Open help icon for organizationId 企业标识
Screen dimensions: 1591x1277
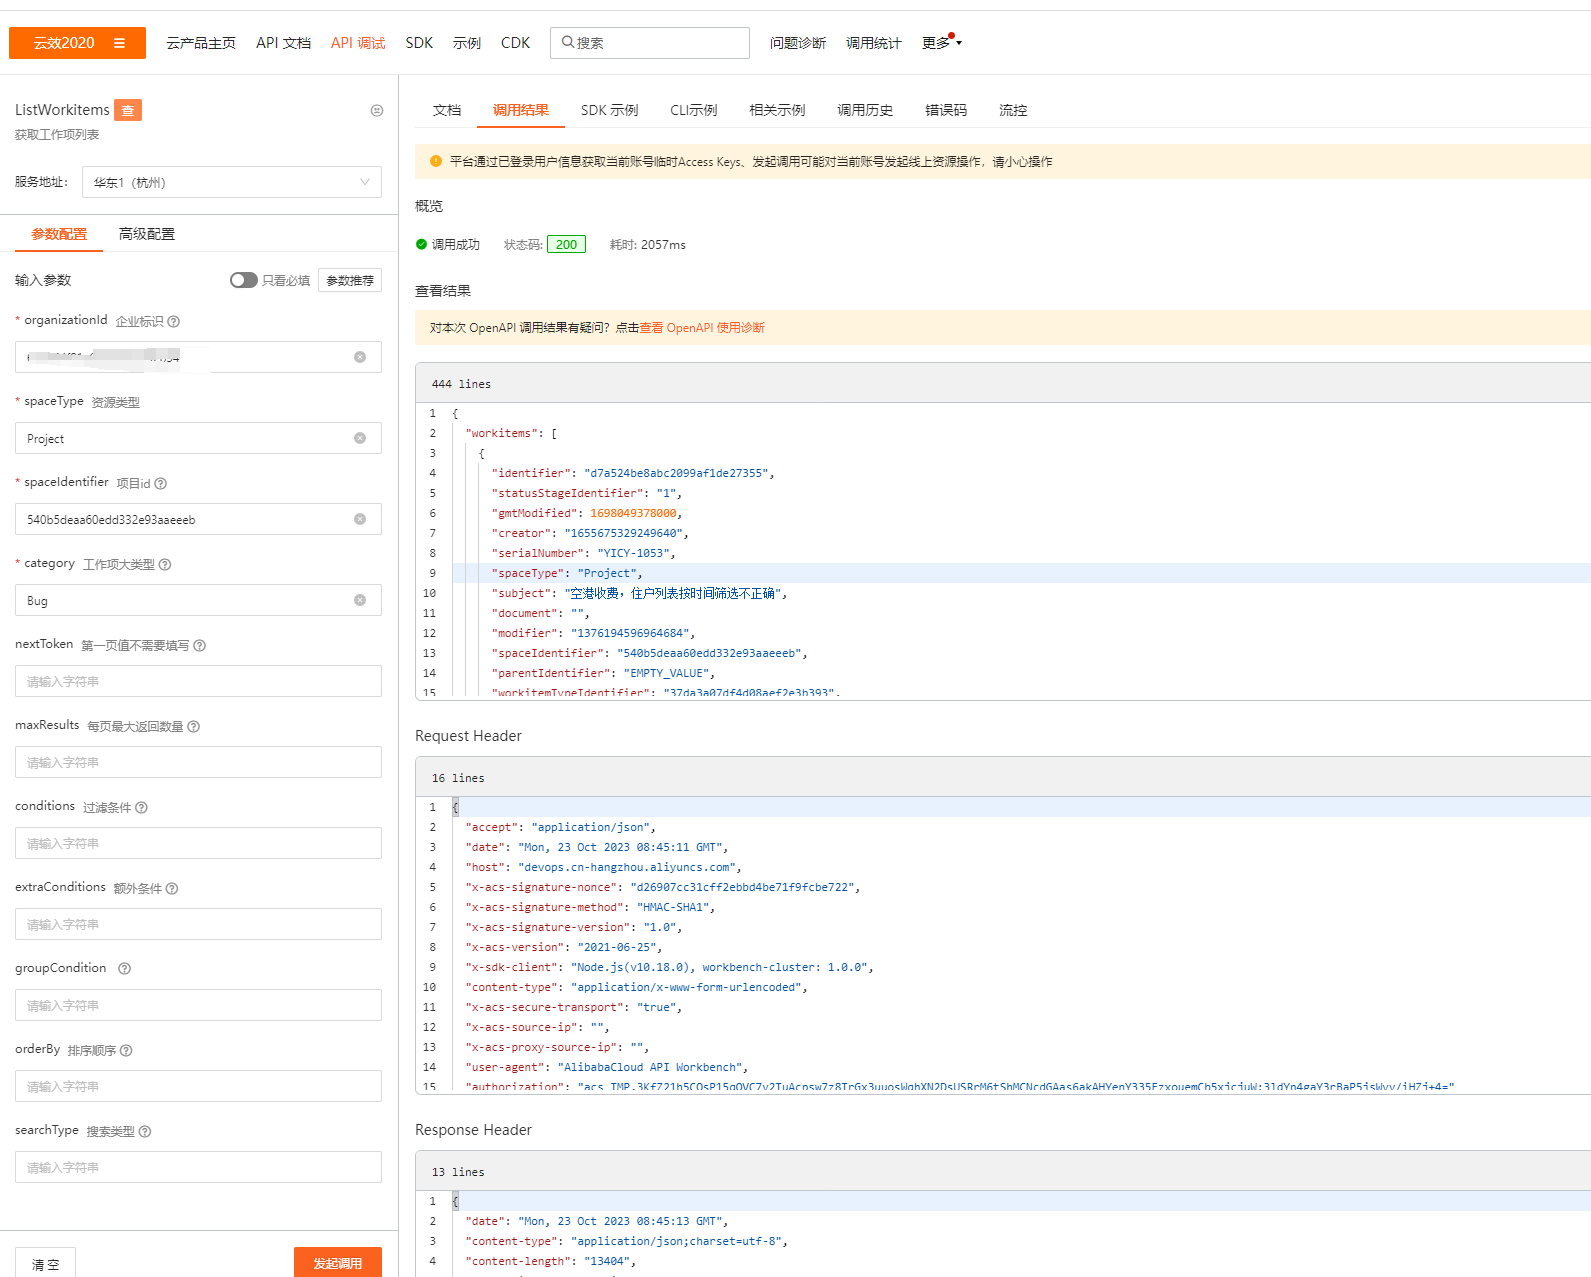point(174,321)
